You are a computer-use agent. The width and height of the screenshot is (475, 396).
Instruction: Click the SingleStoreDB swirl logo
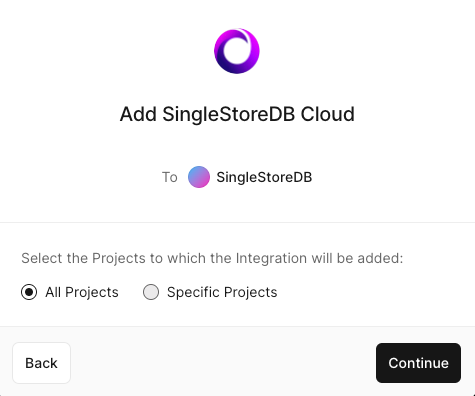pyautogui.click(x=237, y=51)
